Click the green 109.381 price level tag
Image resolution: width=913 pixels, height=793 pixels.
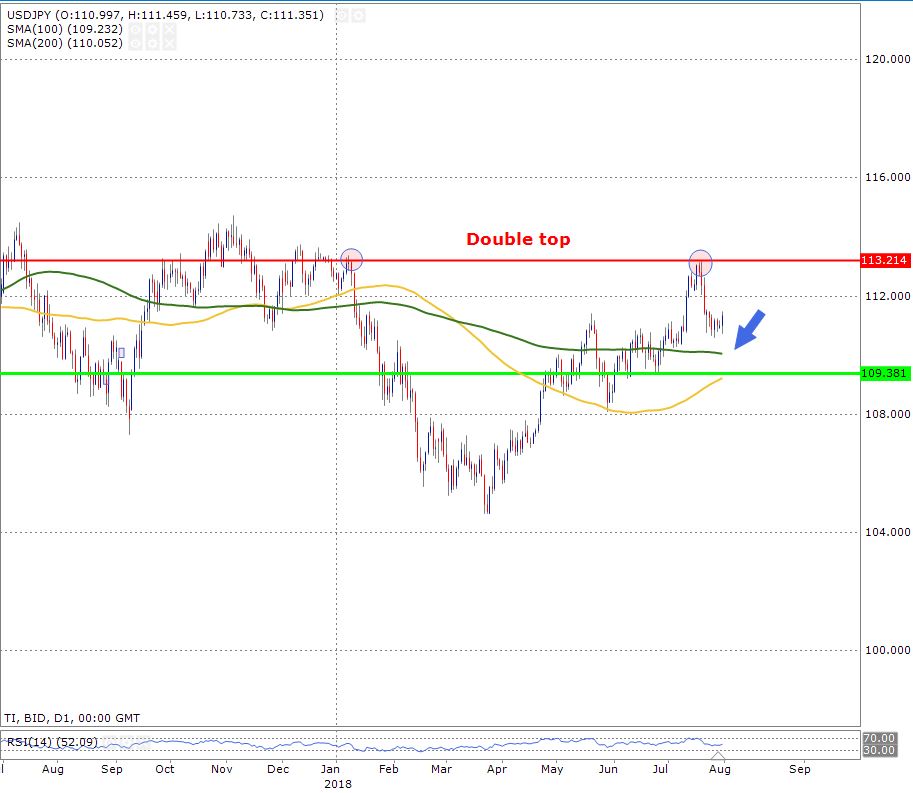tap(884, 373)
